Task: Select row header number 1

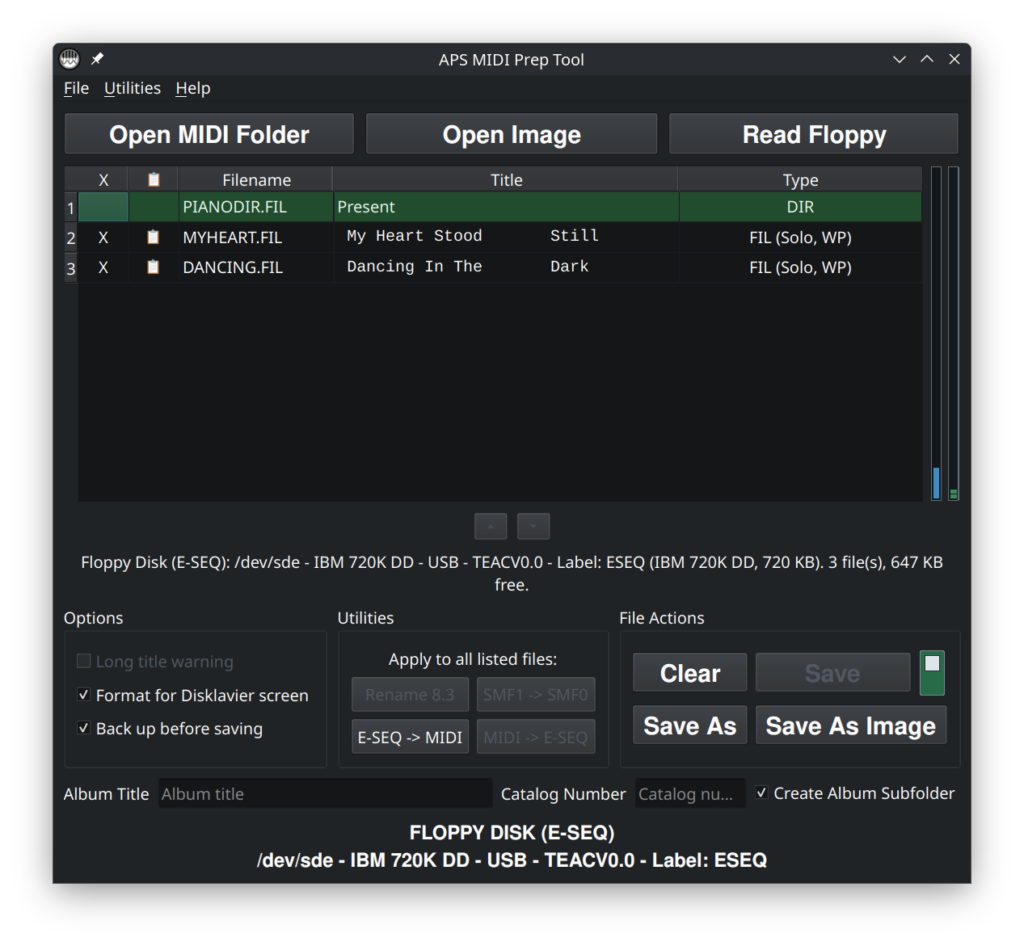Action: tap(71, 208)
